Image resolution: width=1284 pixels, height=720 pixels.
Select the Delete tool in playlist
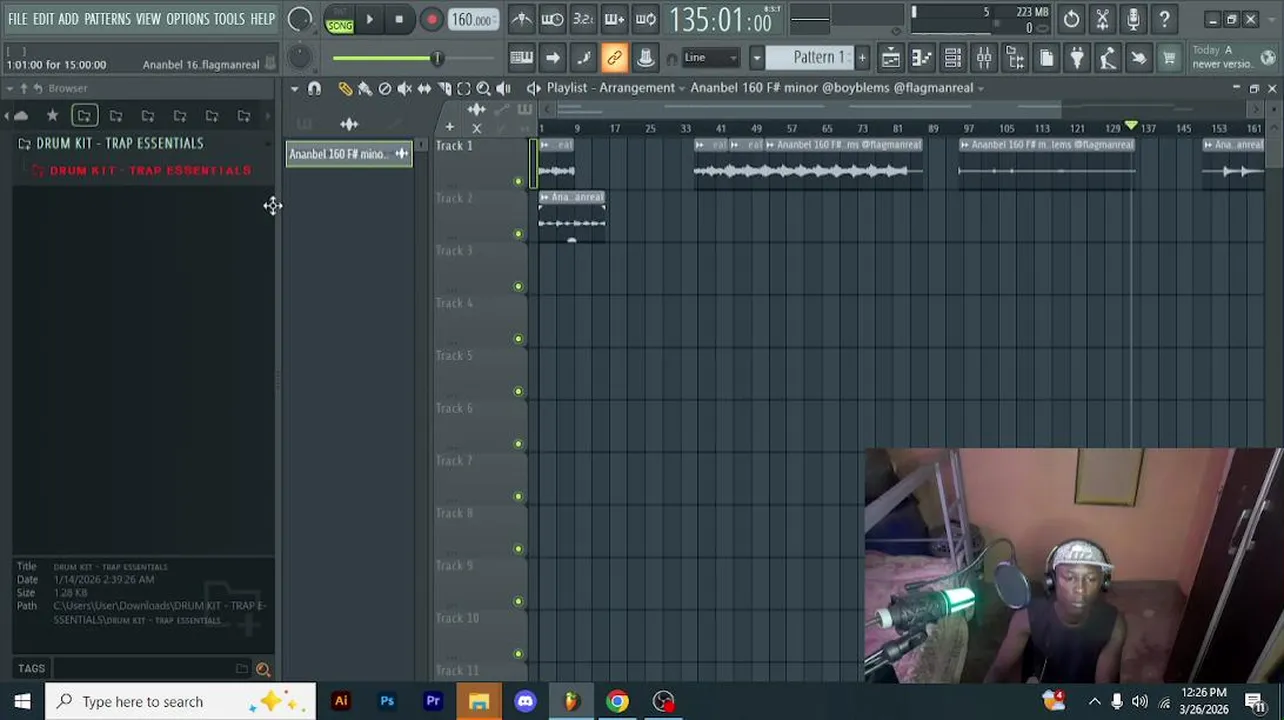point(385,88)
